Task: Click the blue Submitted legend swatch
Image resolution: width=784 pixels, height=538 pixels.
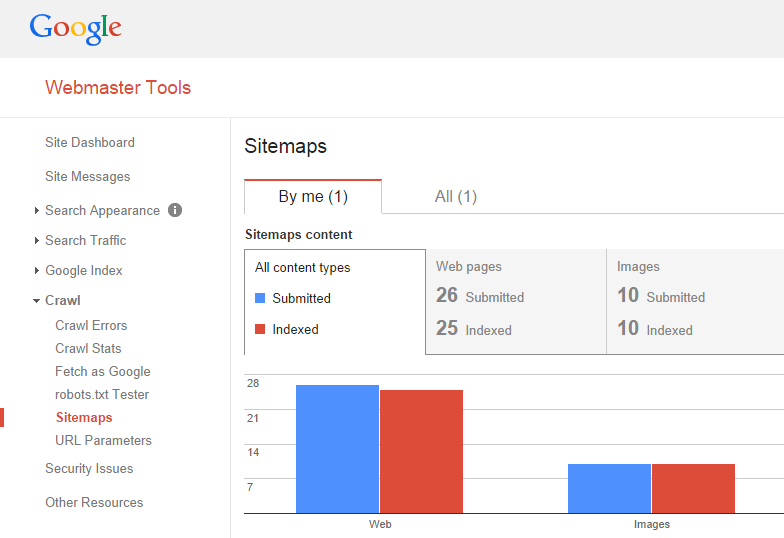Action: [261, 298]
